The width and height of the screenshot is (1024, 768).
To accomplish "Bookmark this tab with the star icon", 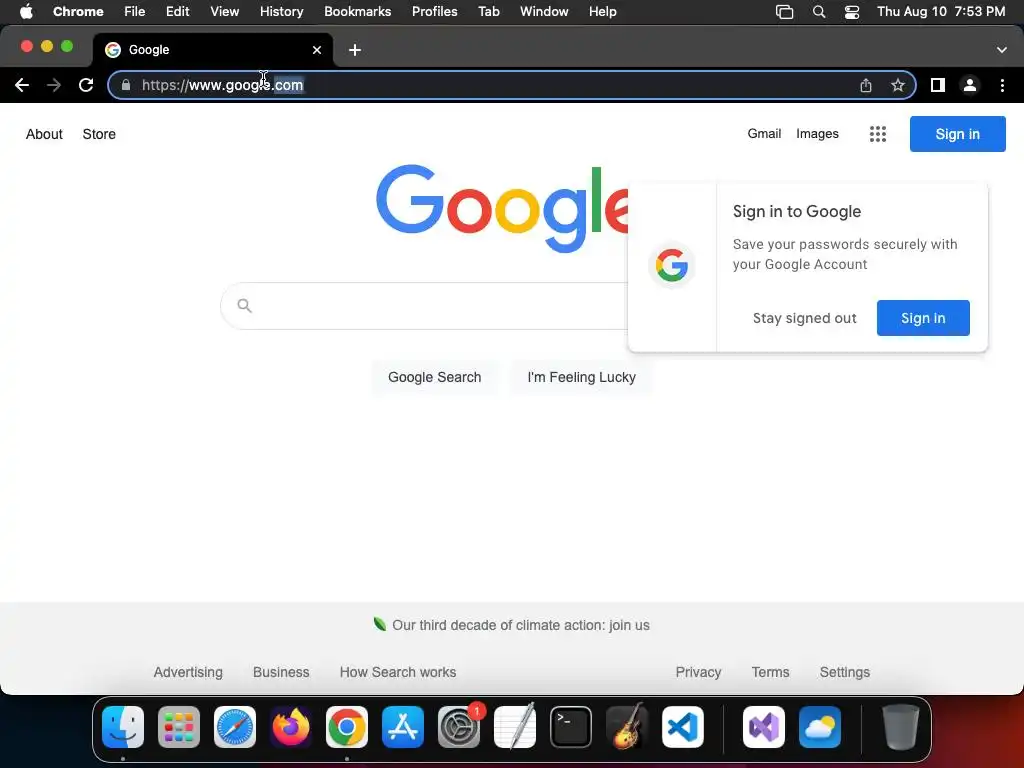I will [898, 85].
